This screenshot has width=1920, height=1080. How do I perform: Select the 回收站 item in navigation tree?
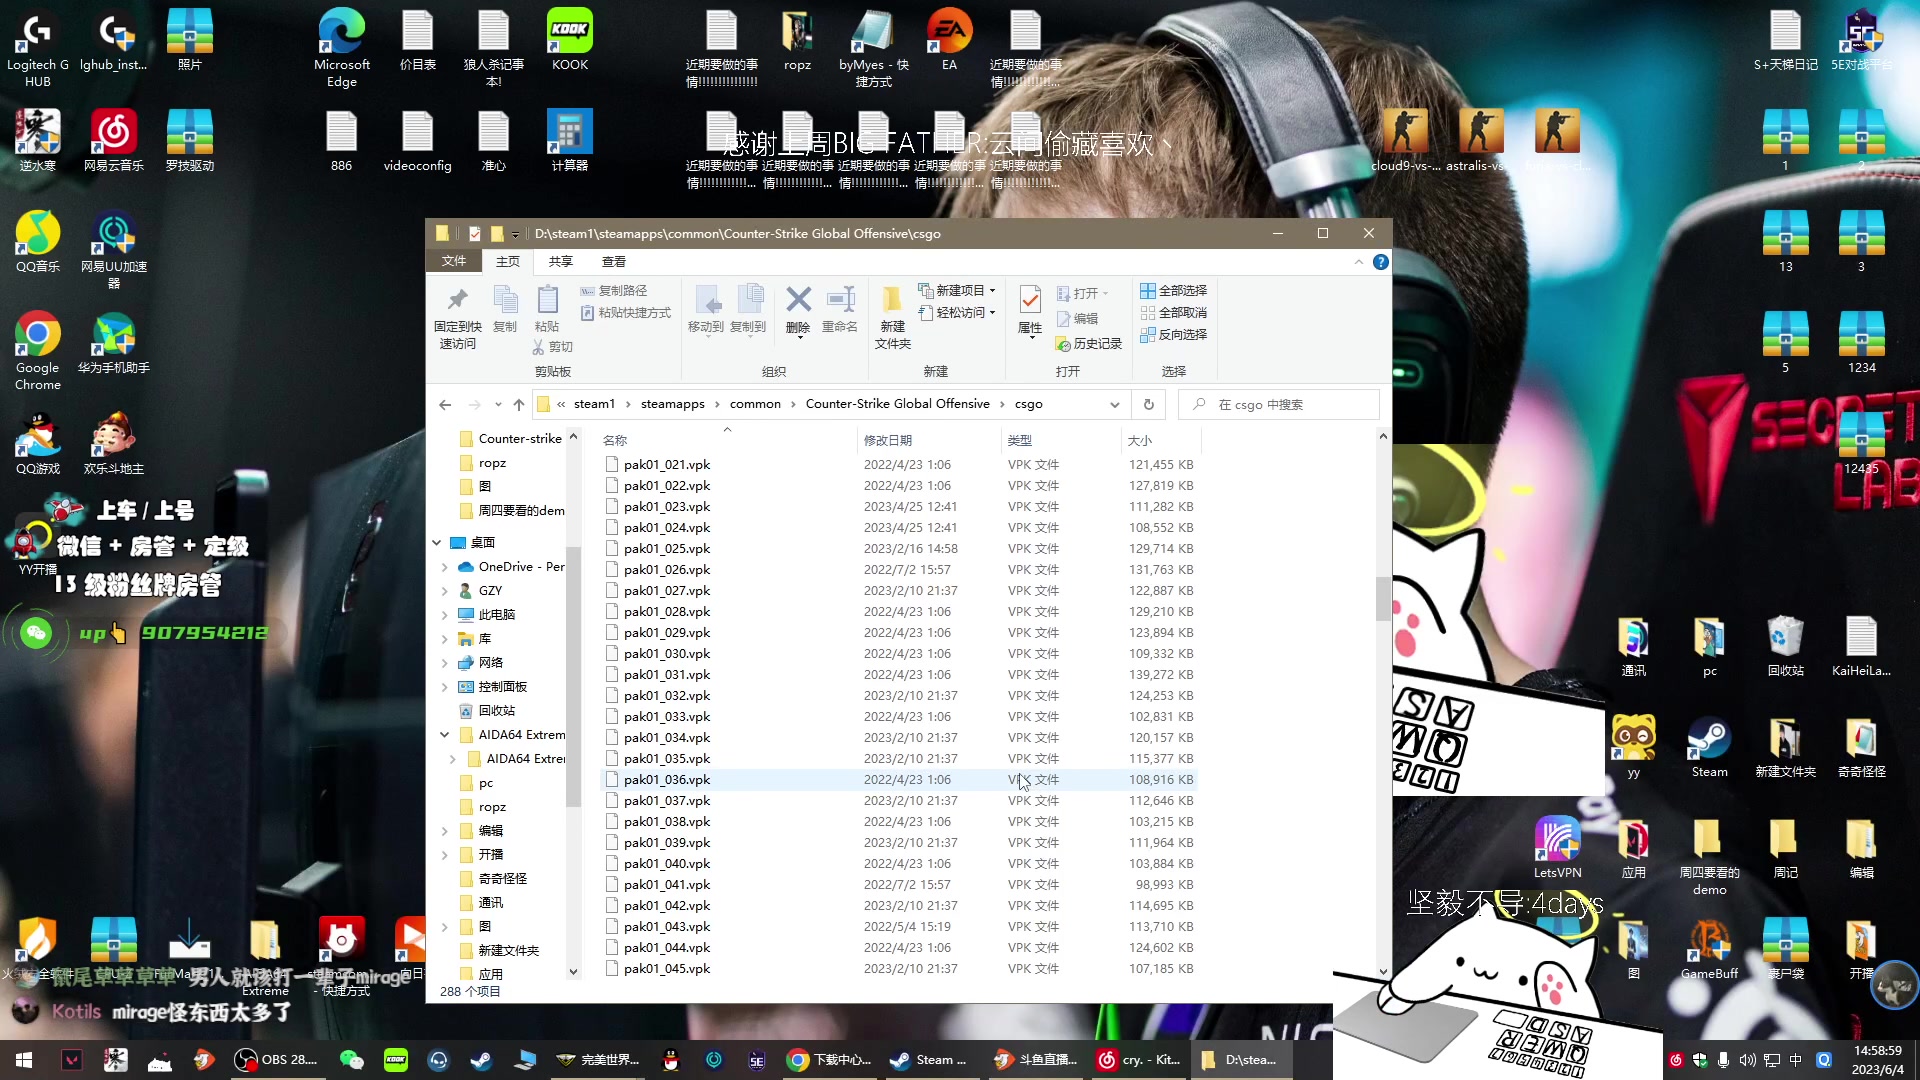click(496, 711)
